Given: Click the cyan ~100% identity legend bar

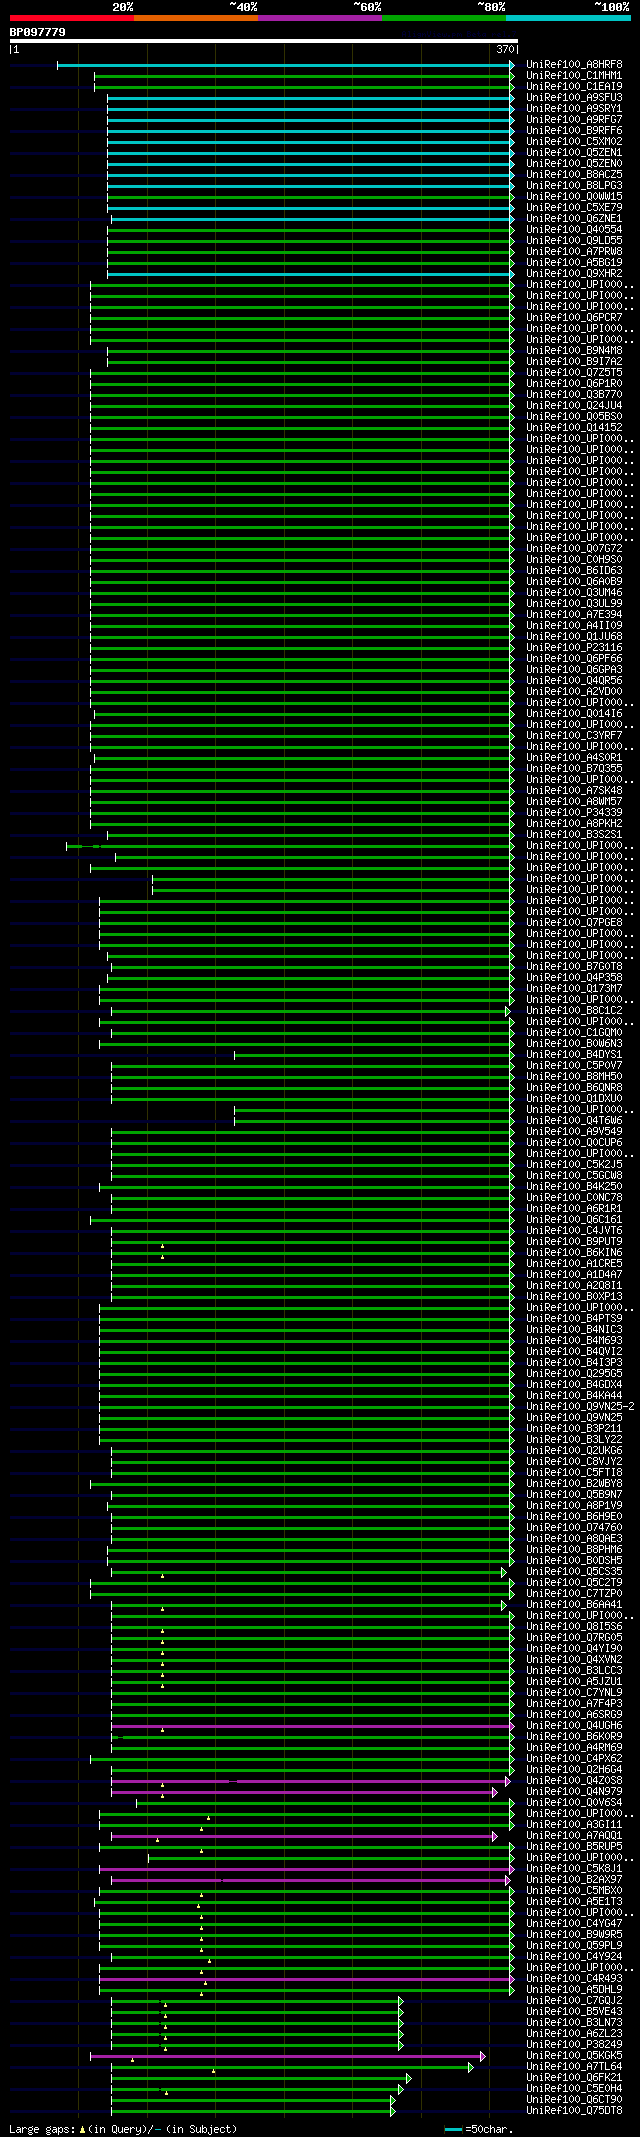Looking at the screenshot, I should coord(568,17).
